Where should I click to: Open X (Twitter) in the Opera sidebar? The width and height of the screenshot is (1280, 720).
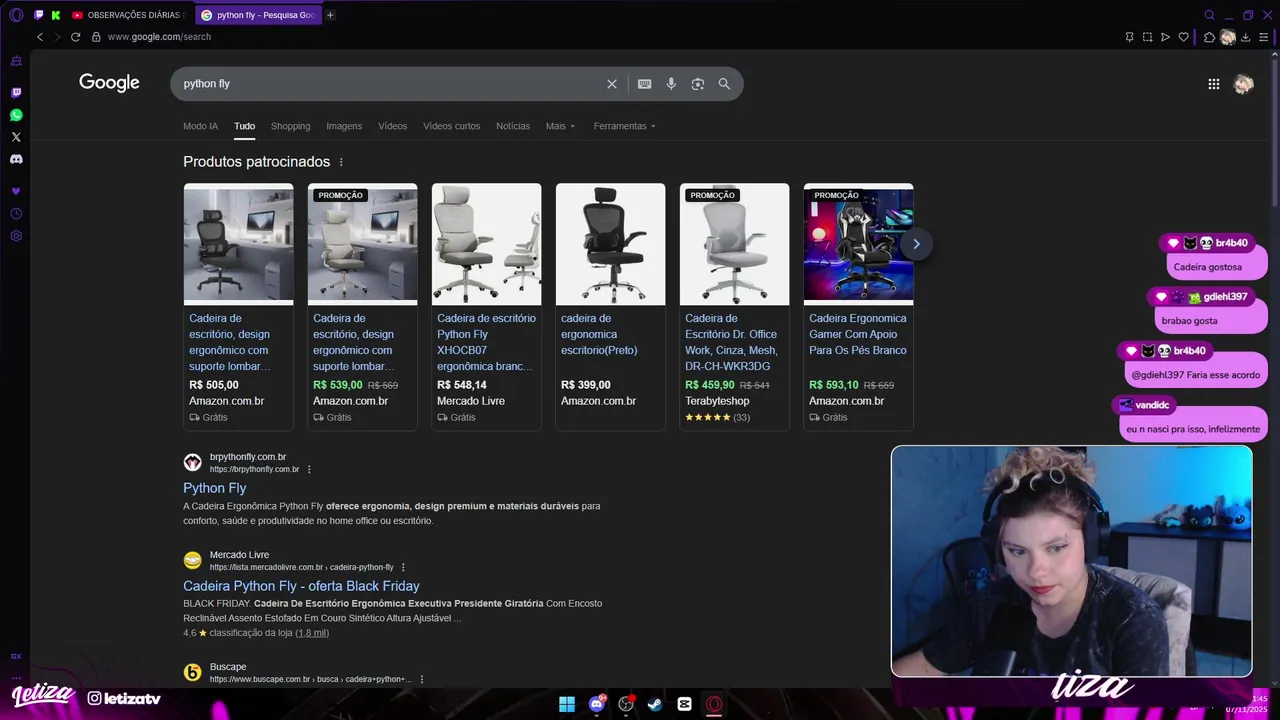(16, 137)
